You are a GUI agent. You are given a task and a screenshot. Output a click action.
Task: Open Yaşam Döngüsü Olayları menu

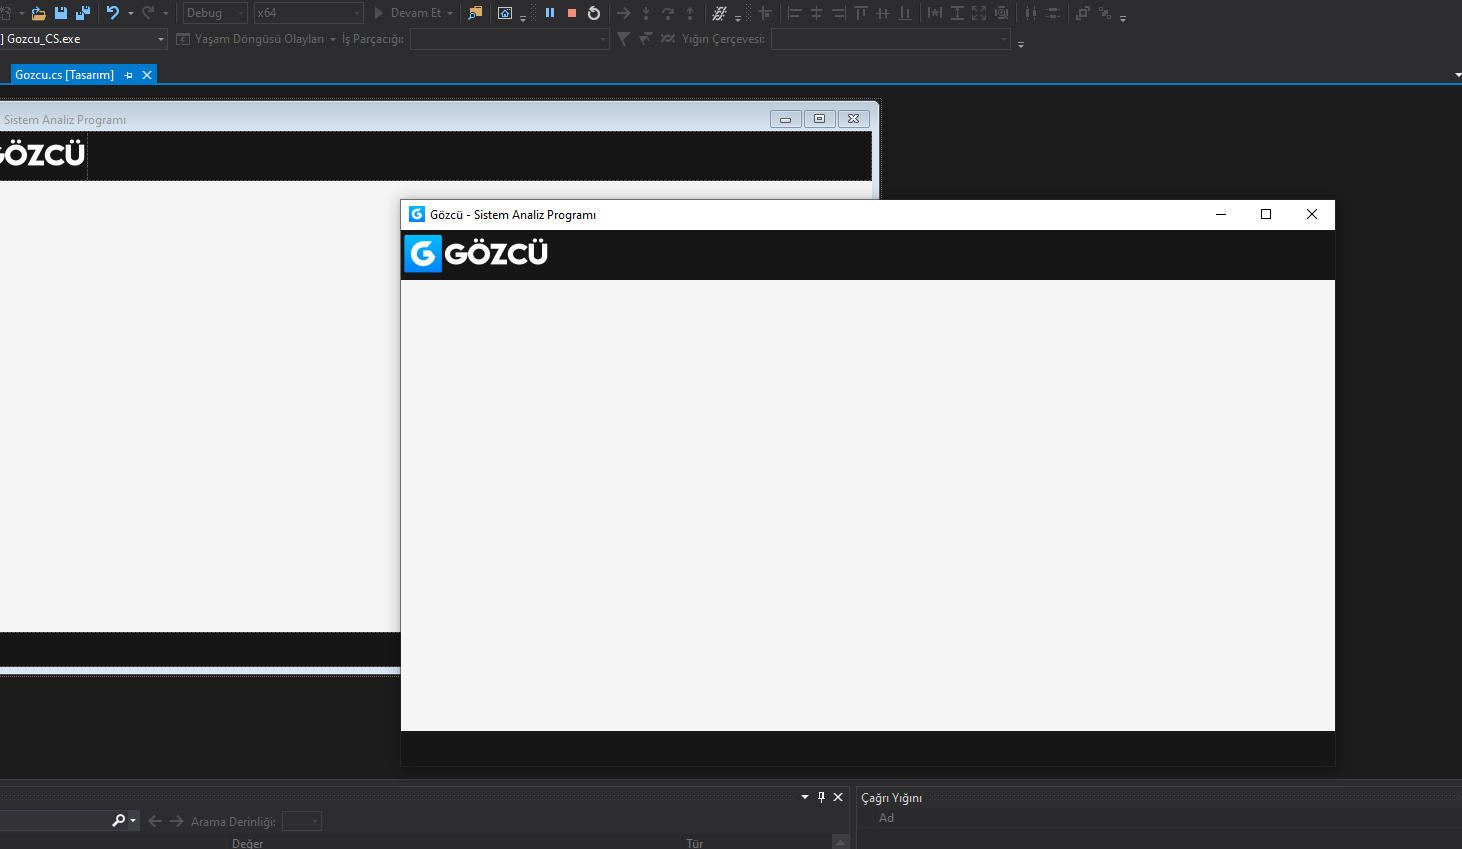pyautogui.click(x=256, y=39)
